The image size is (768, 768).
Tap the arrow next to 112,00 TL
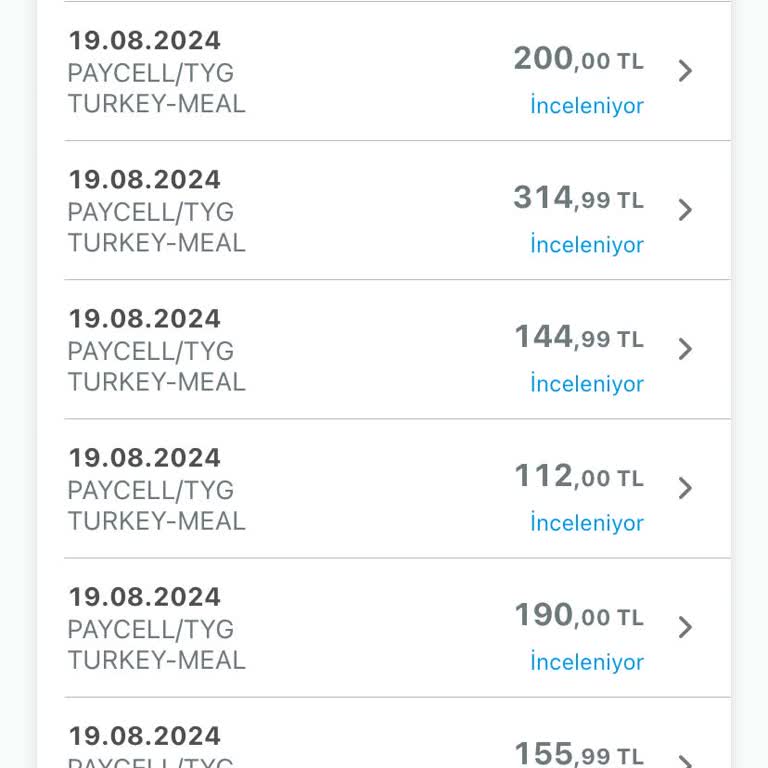point(685,488)
